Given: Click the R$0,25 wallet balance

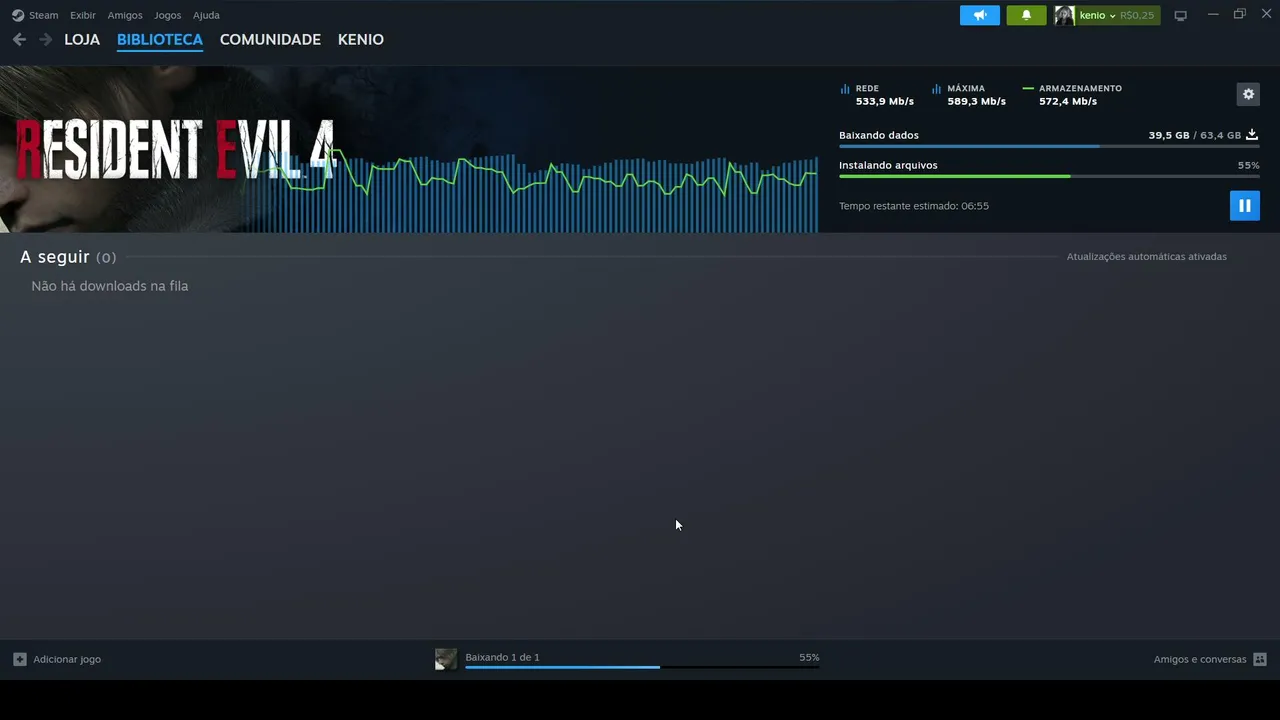Looking at the screenshot, I should tap(1137, 15).
